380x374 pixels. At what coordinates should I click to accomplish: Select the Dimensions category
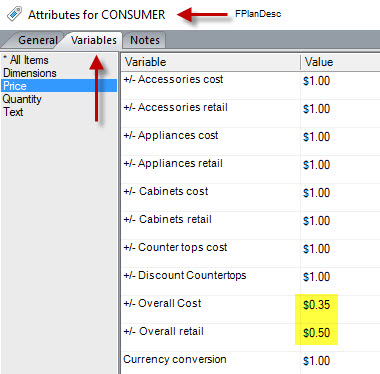[30, 73]
